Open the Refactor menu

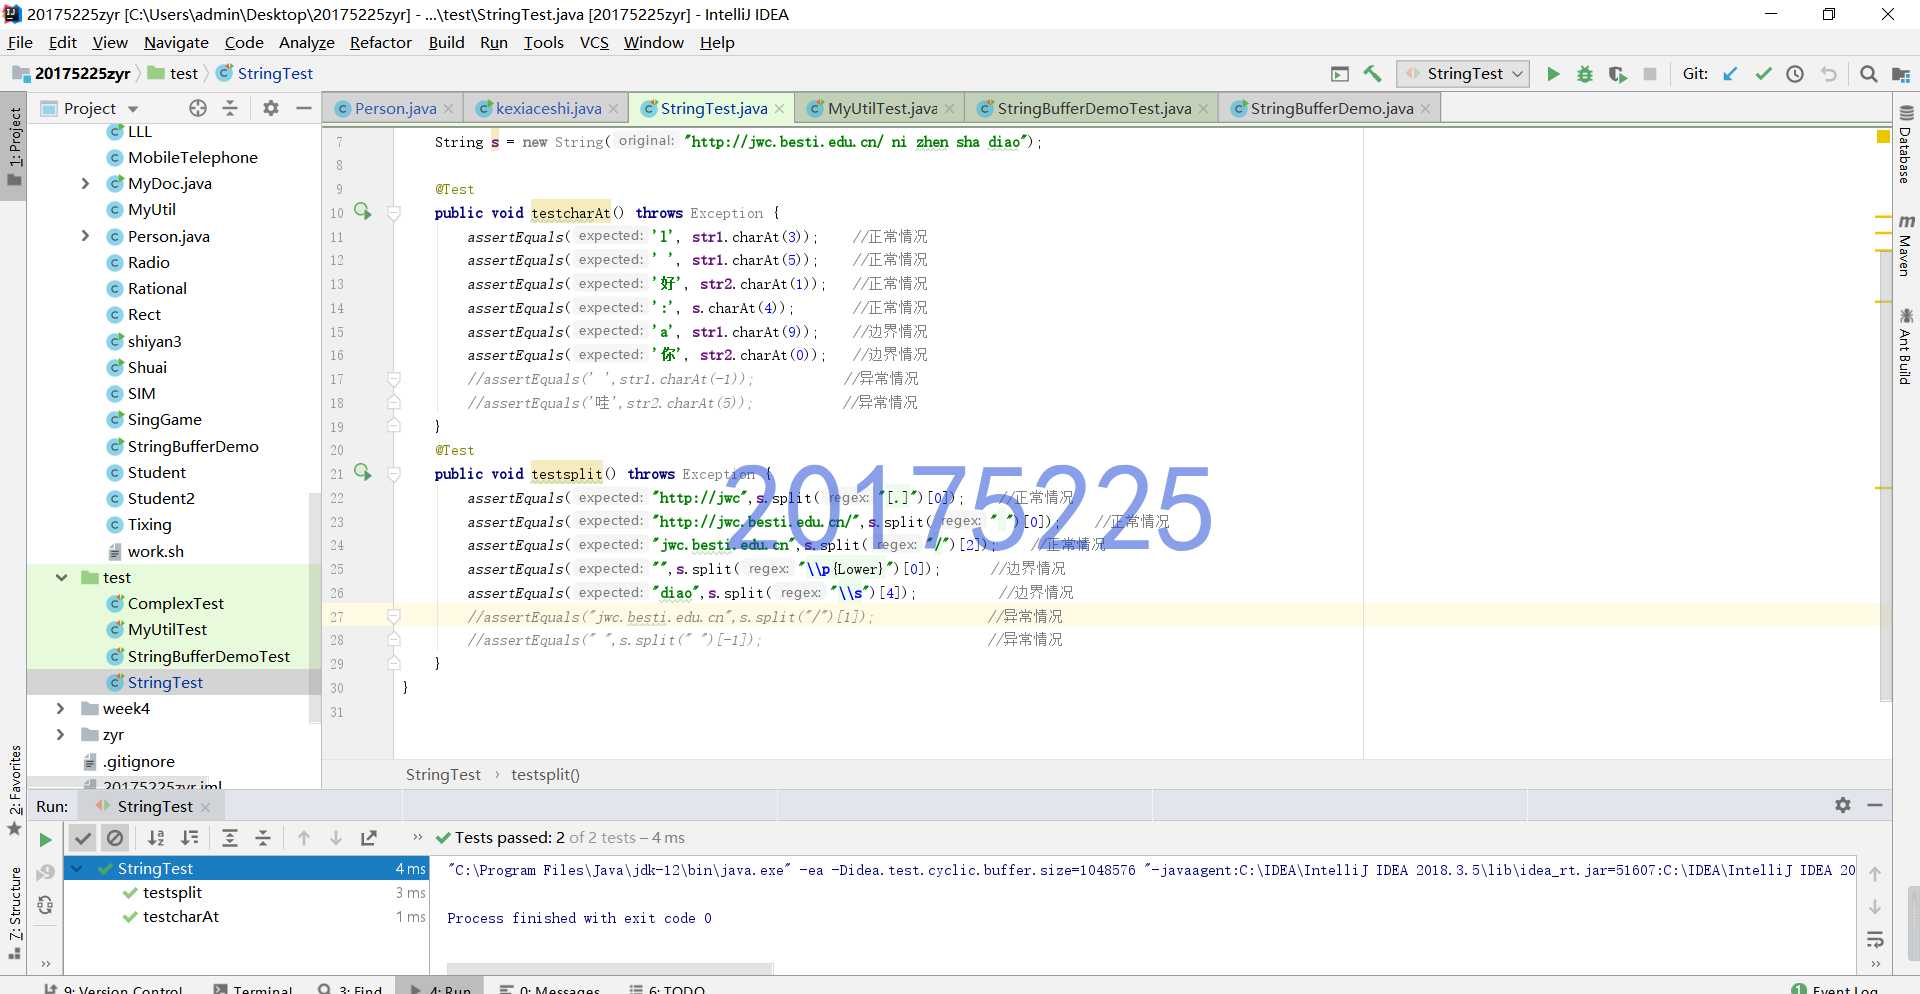click(x=380, y=42)
